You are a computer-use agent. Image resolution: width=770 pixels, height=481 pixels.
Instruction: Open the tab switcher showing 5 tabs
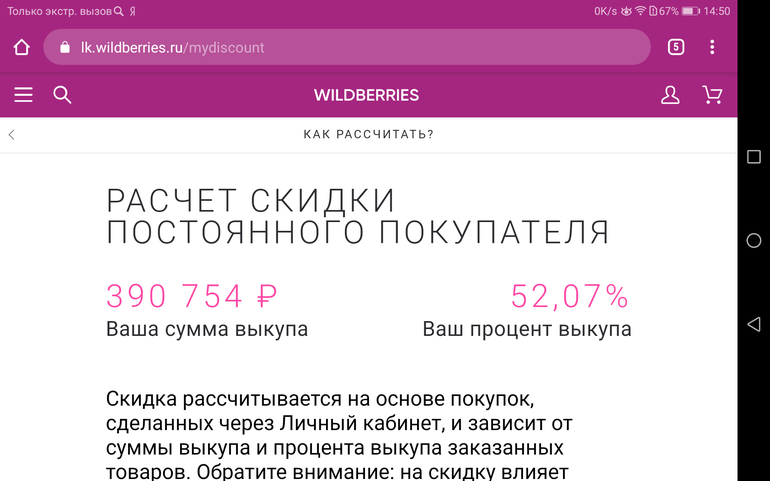pos(676,47)
